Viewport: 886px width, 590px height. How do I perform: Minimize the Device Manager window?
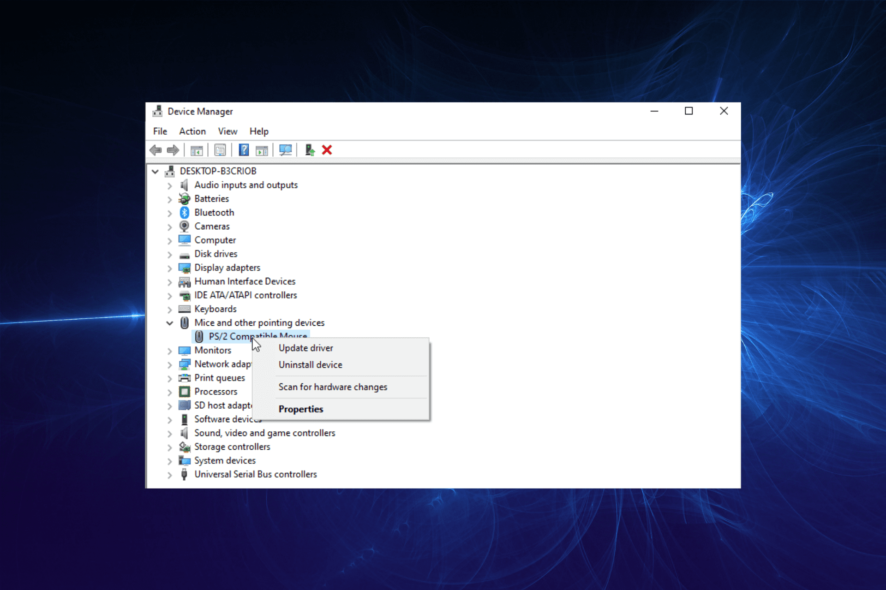tap(654, 111)
